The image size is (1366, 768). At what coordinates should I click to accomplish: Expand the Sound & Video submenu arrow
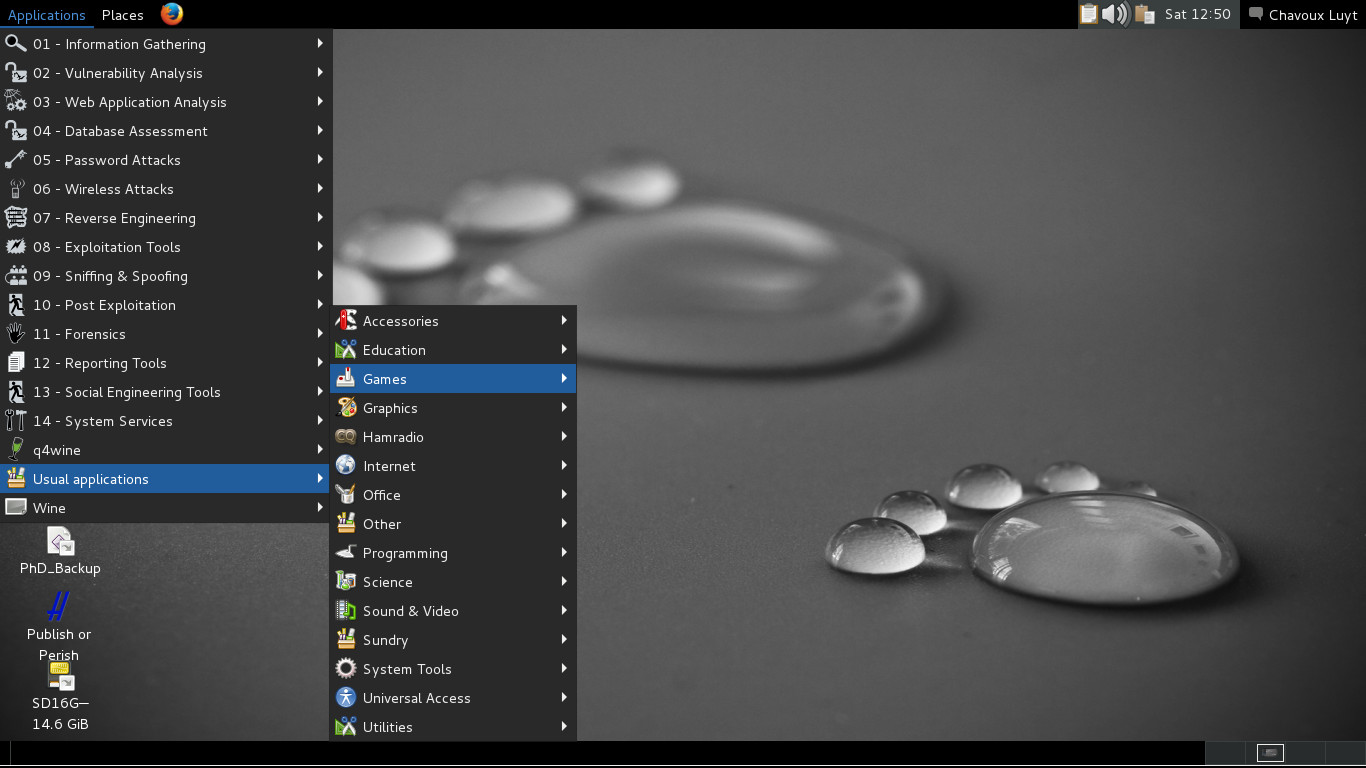pyautogui.click(x=564, y=611)
